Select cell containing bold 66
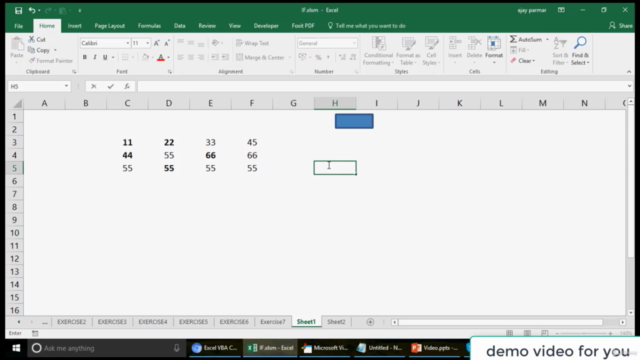The height and width of the screenshot is (360, 640). (210, 155)
